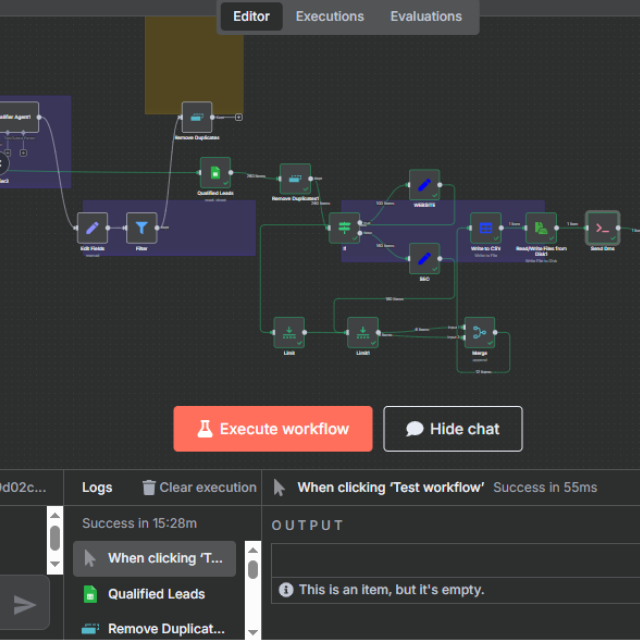Image resolution: width=640 pixels, height=640 pixels.
Task: Switch to the Executions tab
Action: point(330,16)
